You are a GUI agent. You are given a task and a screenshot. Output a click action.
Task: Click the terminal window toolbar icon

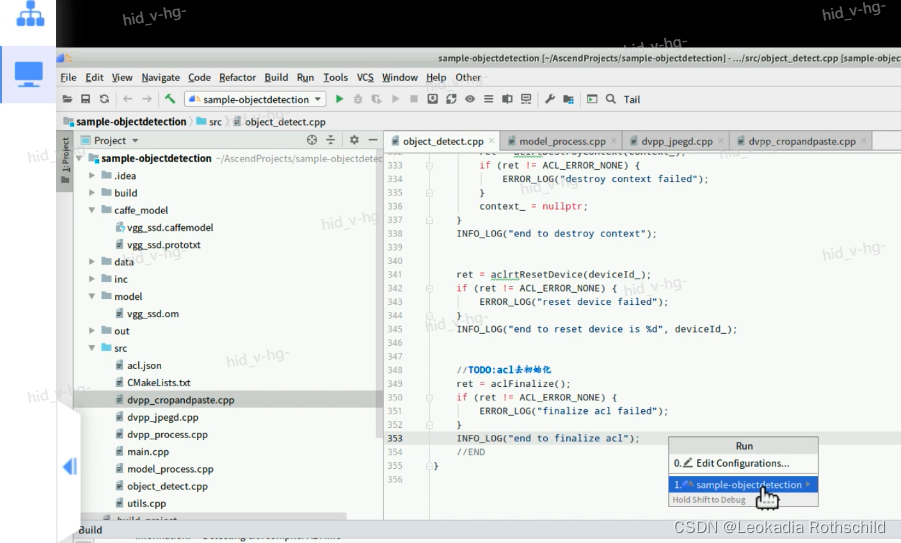pyautogui.click(x=592, y=99)
